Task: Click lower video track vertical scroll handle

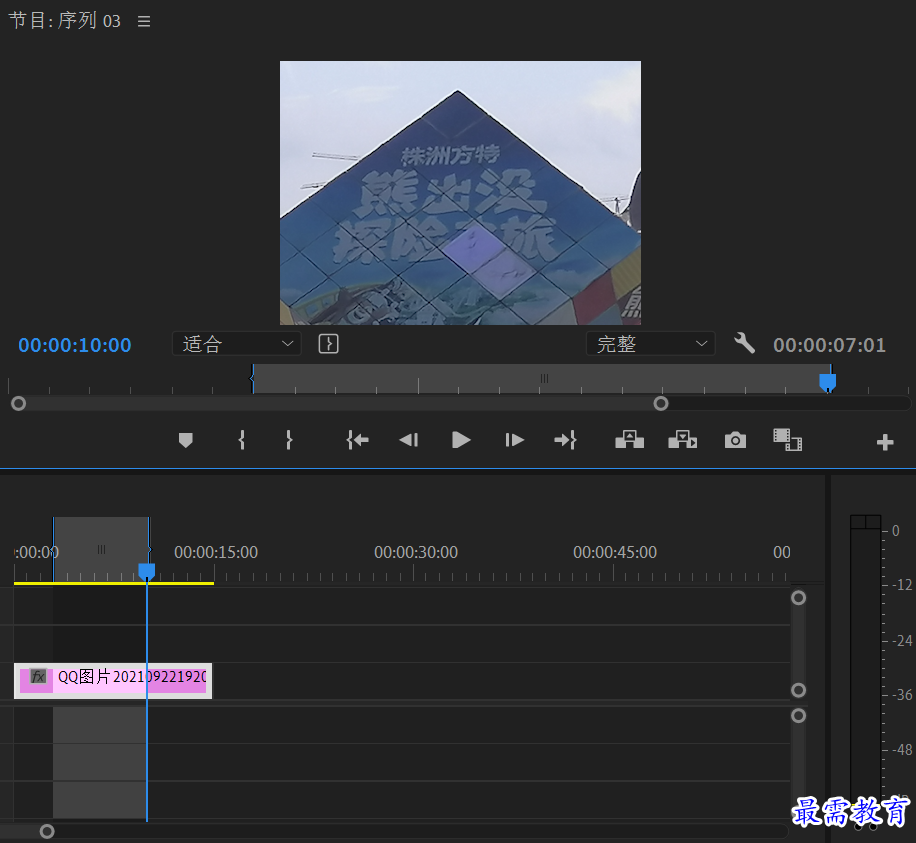Action: [x=799, y=690]
